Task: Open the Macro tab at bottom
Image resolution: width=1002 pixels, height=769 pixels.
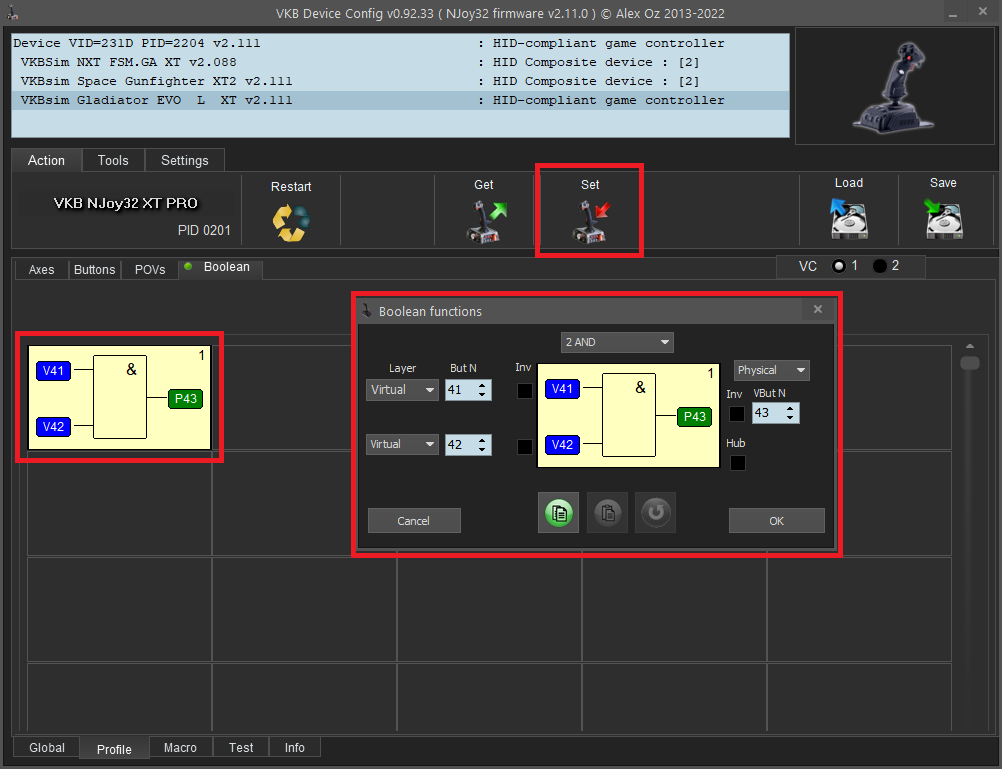Action: 180,748
